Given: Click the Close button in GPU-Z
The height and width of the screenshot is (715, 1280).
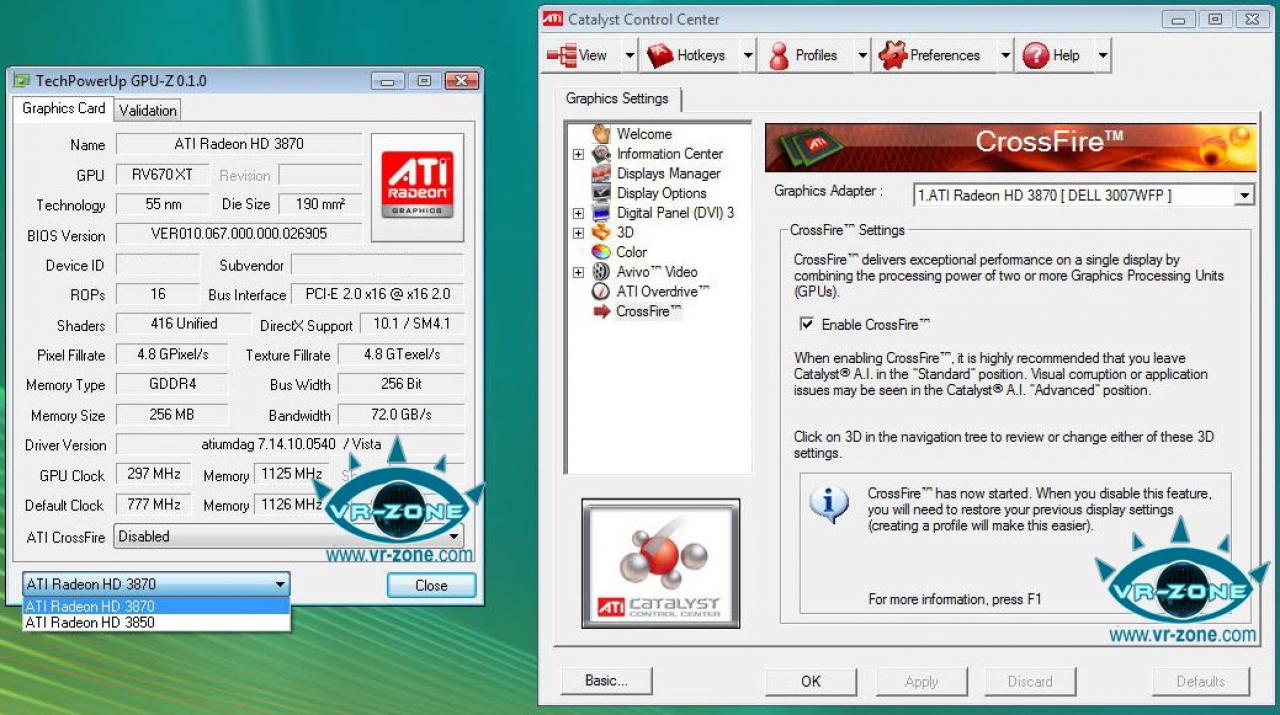Looking at the screenshot, I should pos(431,585).
